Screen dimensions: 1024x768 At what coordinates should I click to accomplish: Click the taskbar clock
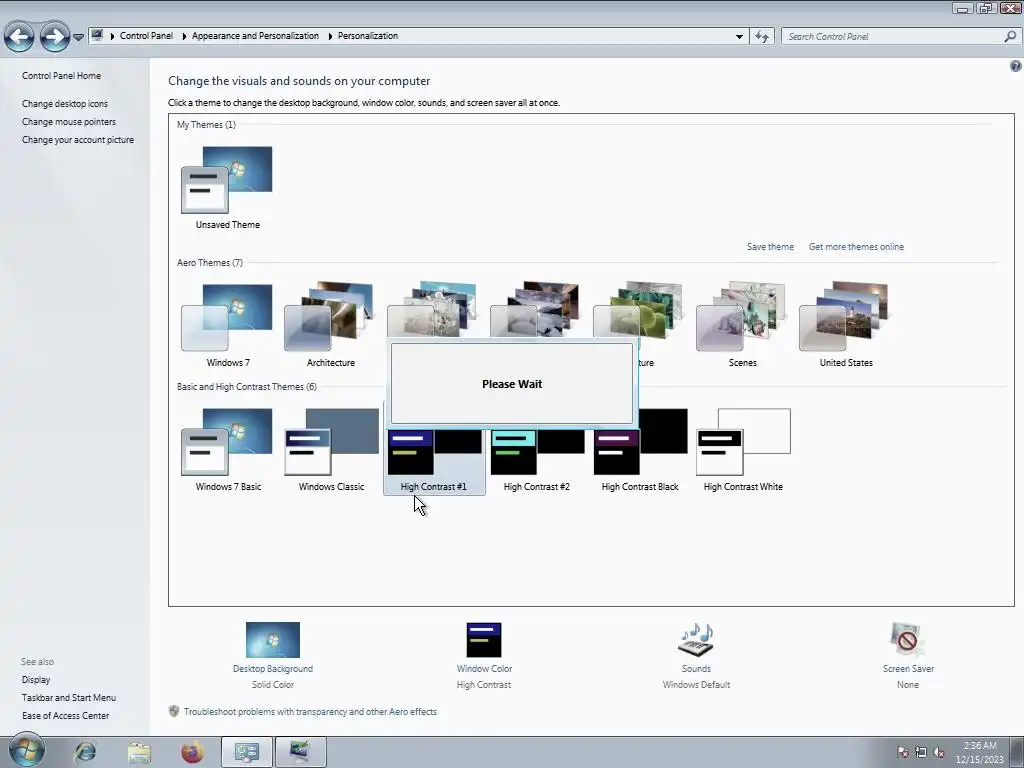click(x=980, y=752)
